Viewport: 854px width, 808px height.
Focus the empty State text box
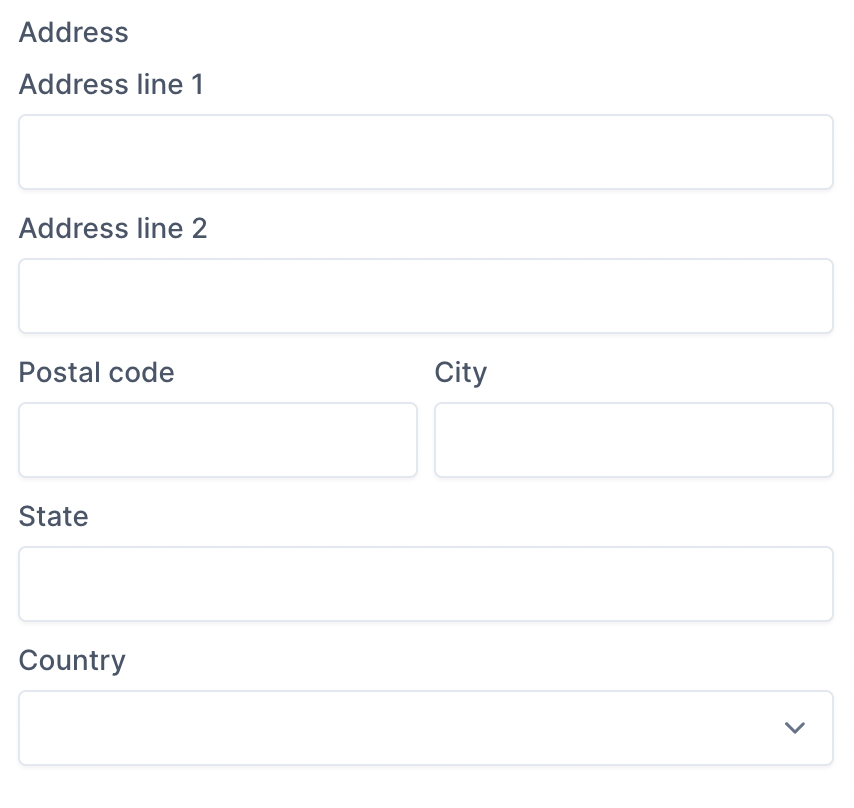tap(426, 584)
